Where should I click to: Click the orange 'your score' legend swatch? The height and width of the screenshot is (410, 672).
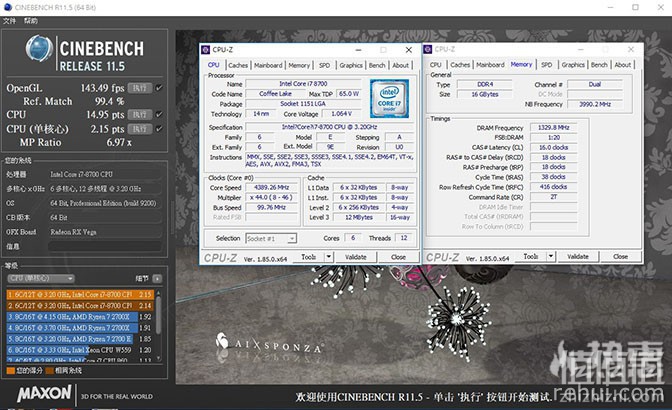11,371
